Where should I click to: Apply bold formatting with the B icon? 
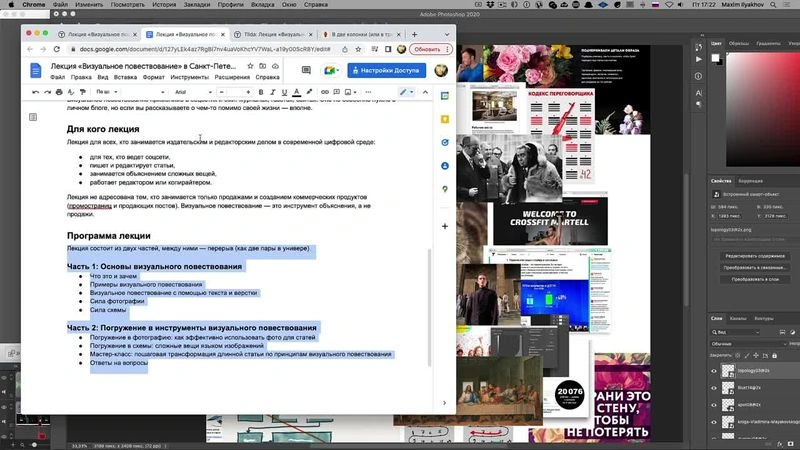pyautogui.click(x=261, y=92)
